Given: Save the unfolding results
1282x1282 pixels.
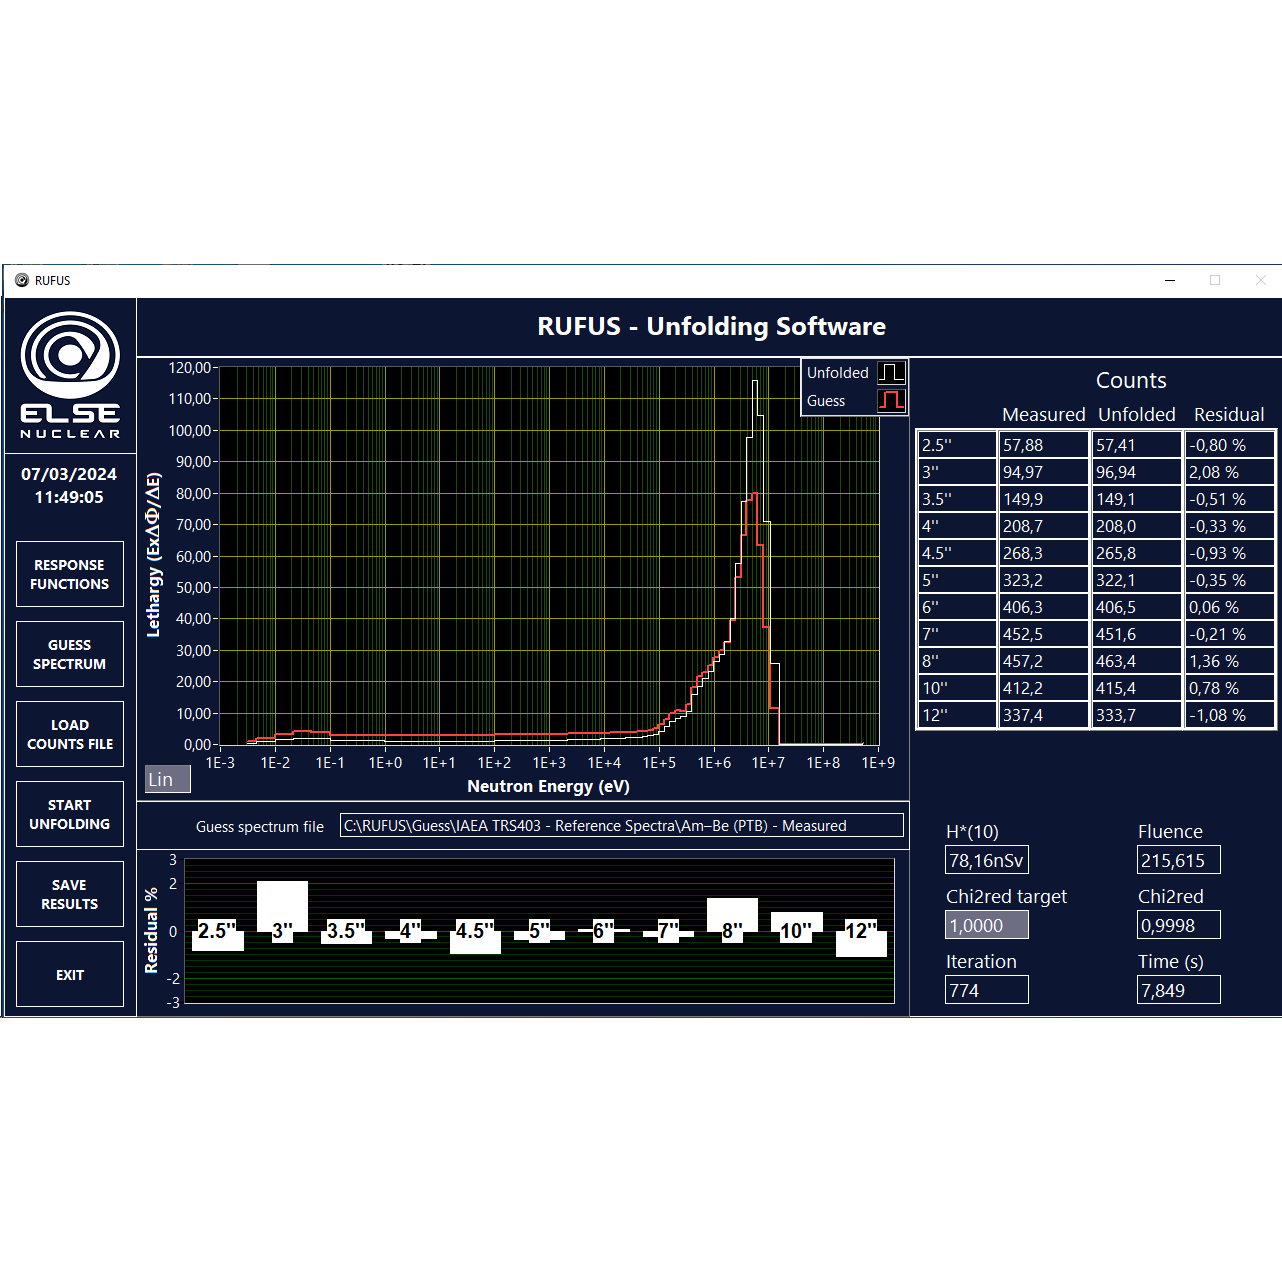Looking at the screenshot, I should tap(70, 894).
